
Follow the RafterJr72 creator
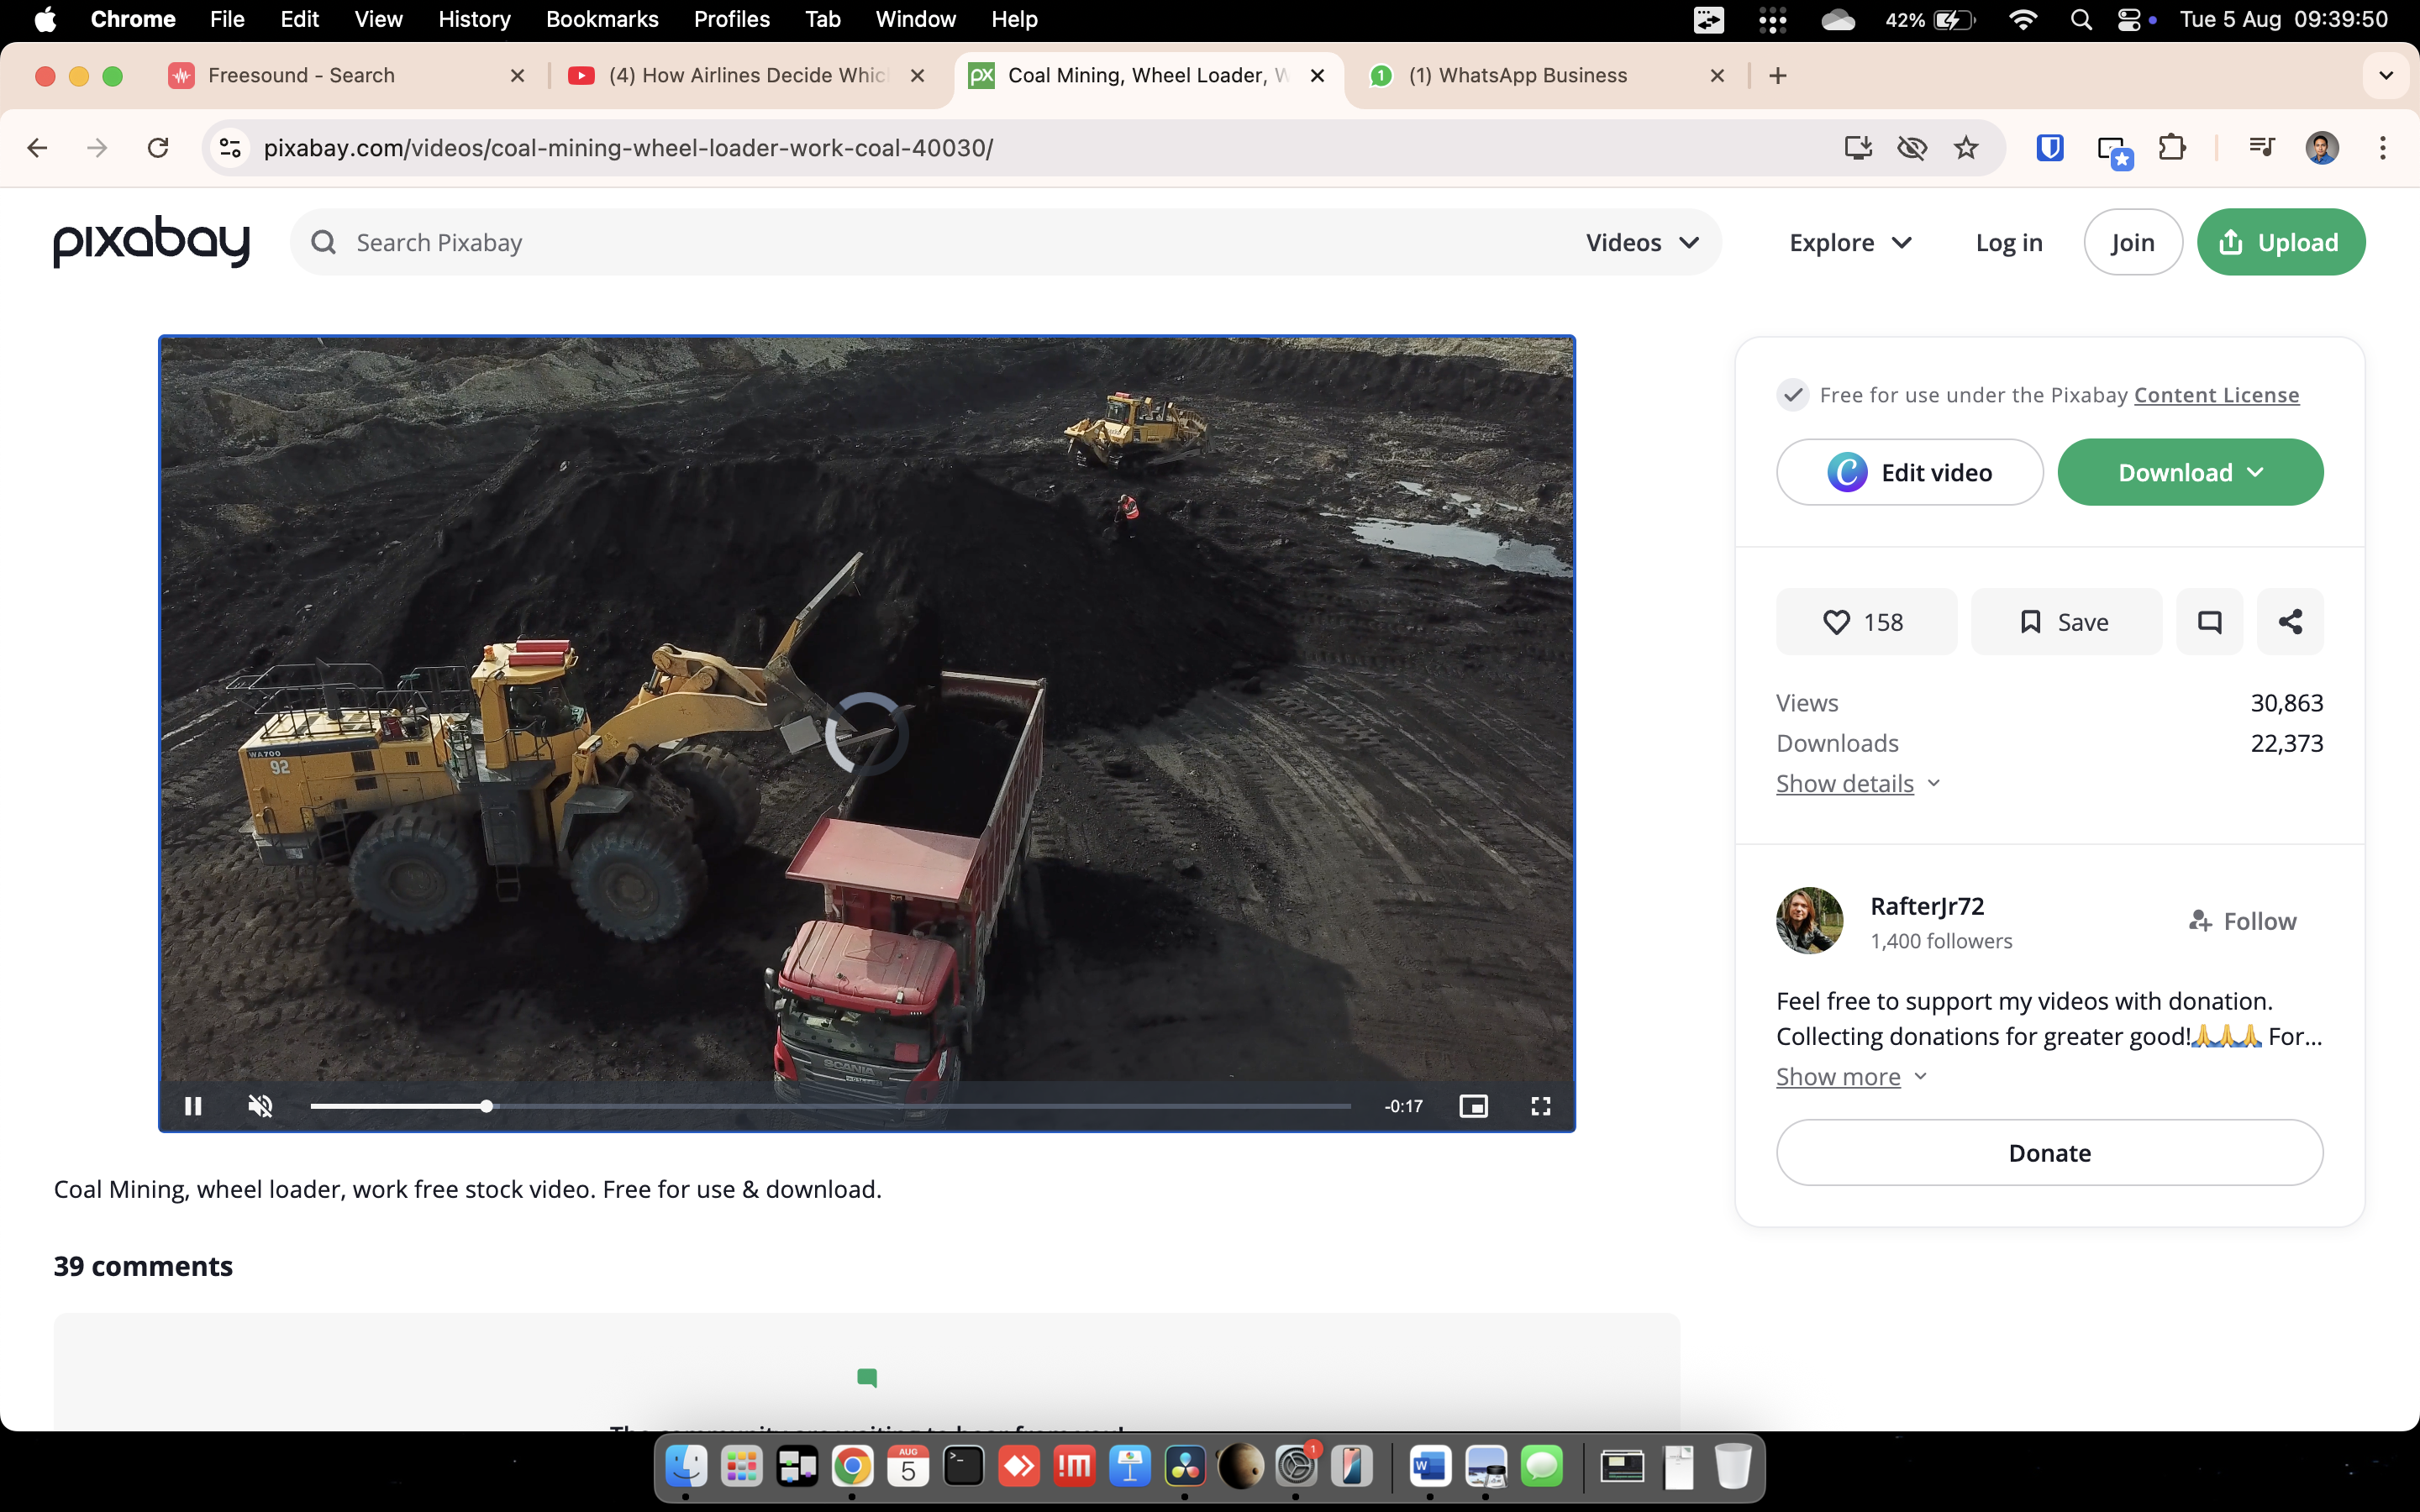coord(2242,921)
